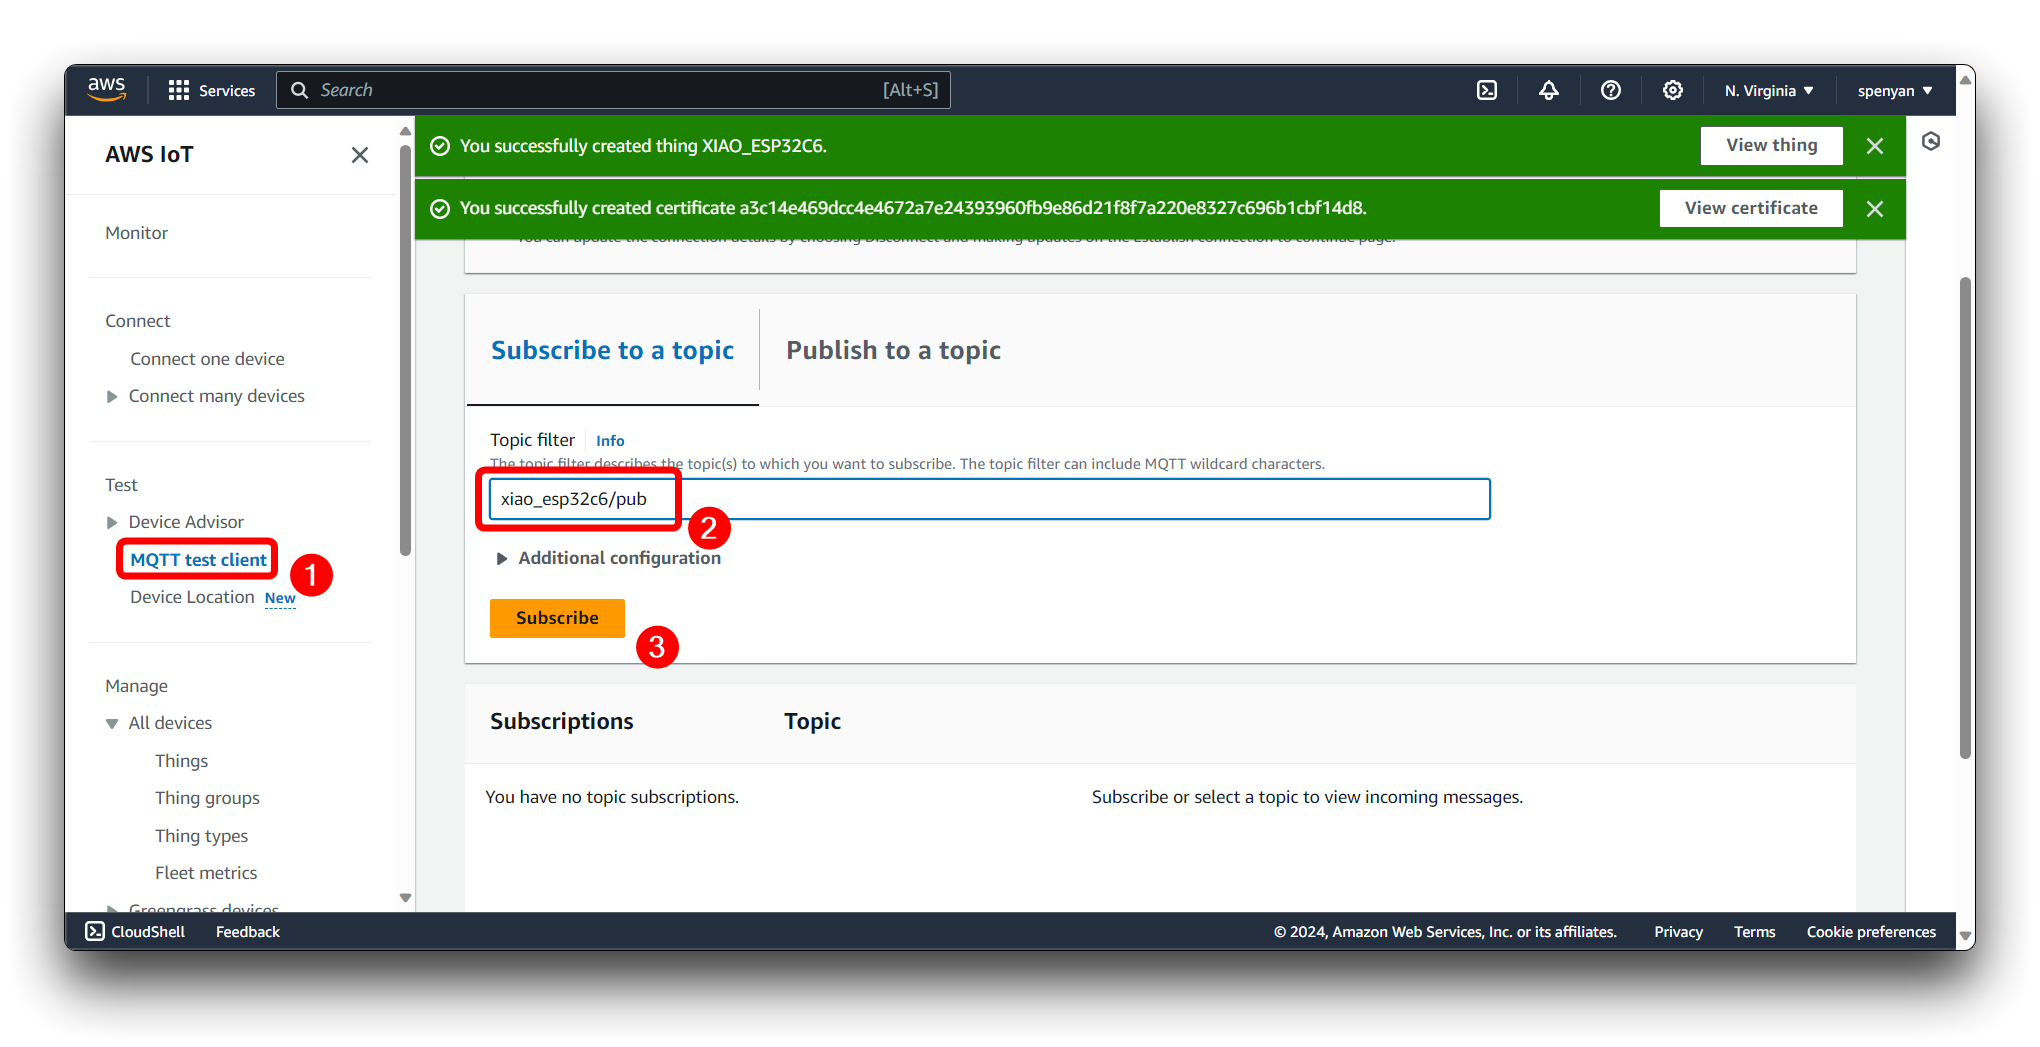Click the AWS logo home icon
The height and width of the screenshot is (1047, 2040).
(107, 89)
